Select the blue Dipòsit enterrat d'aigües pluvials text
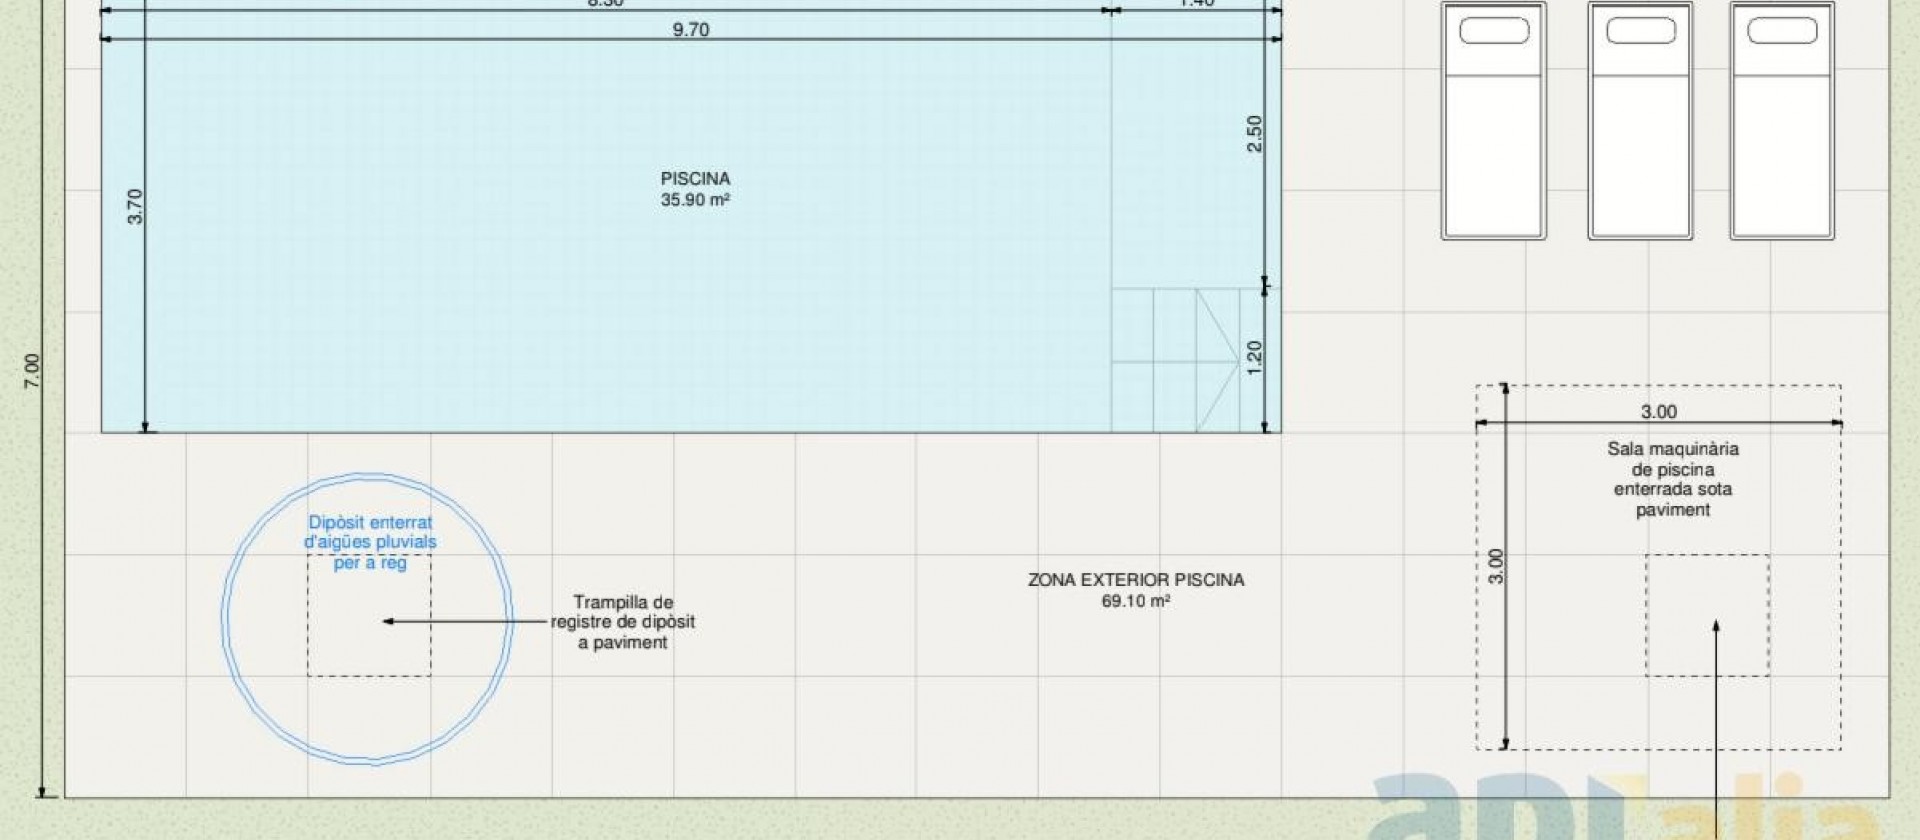The width and height of the screenshot is (1920, 840). coord(370,542)
